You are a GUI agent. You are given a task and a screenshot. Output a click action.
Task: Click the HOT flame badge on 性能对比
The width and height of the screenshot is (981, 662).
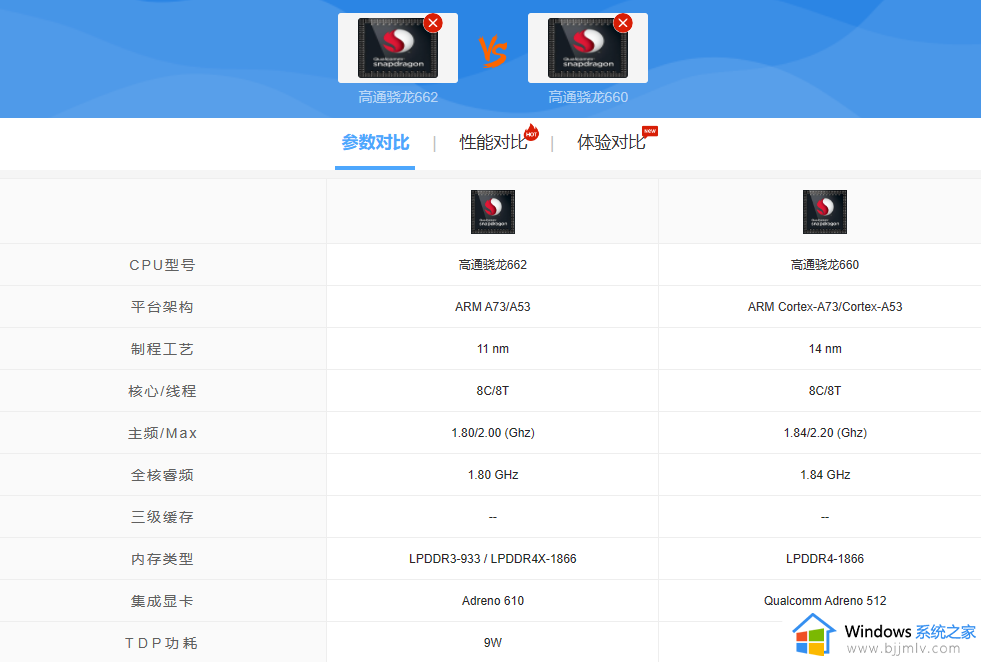click(x=531, y=132)
